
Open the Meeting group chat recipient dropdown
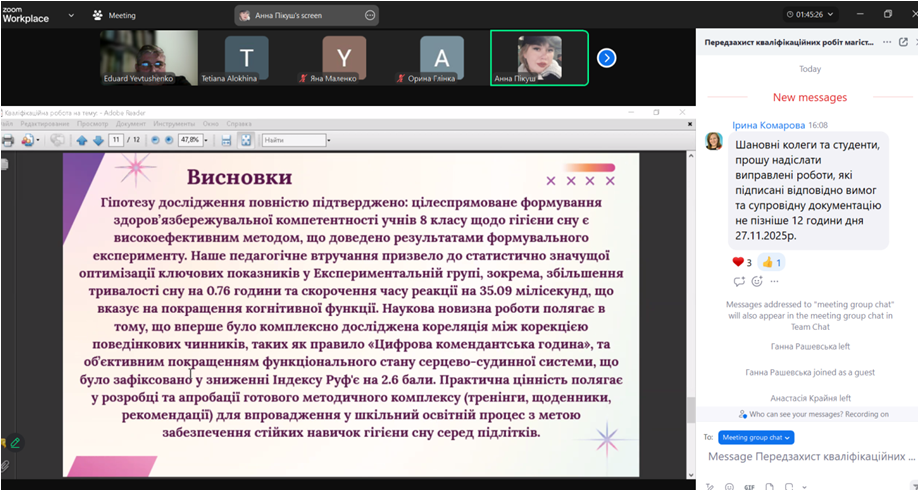(756, 438)
